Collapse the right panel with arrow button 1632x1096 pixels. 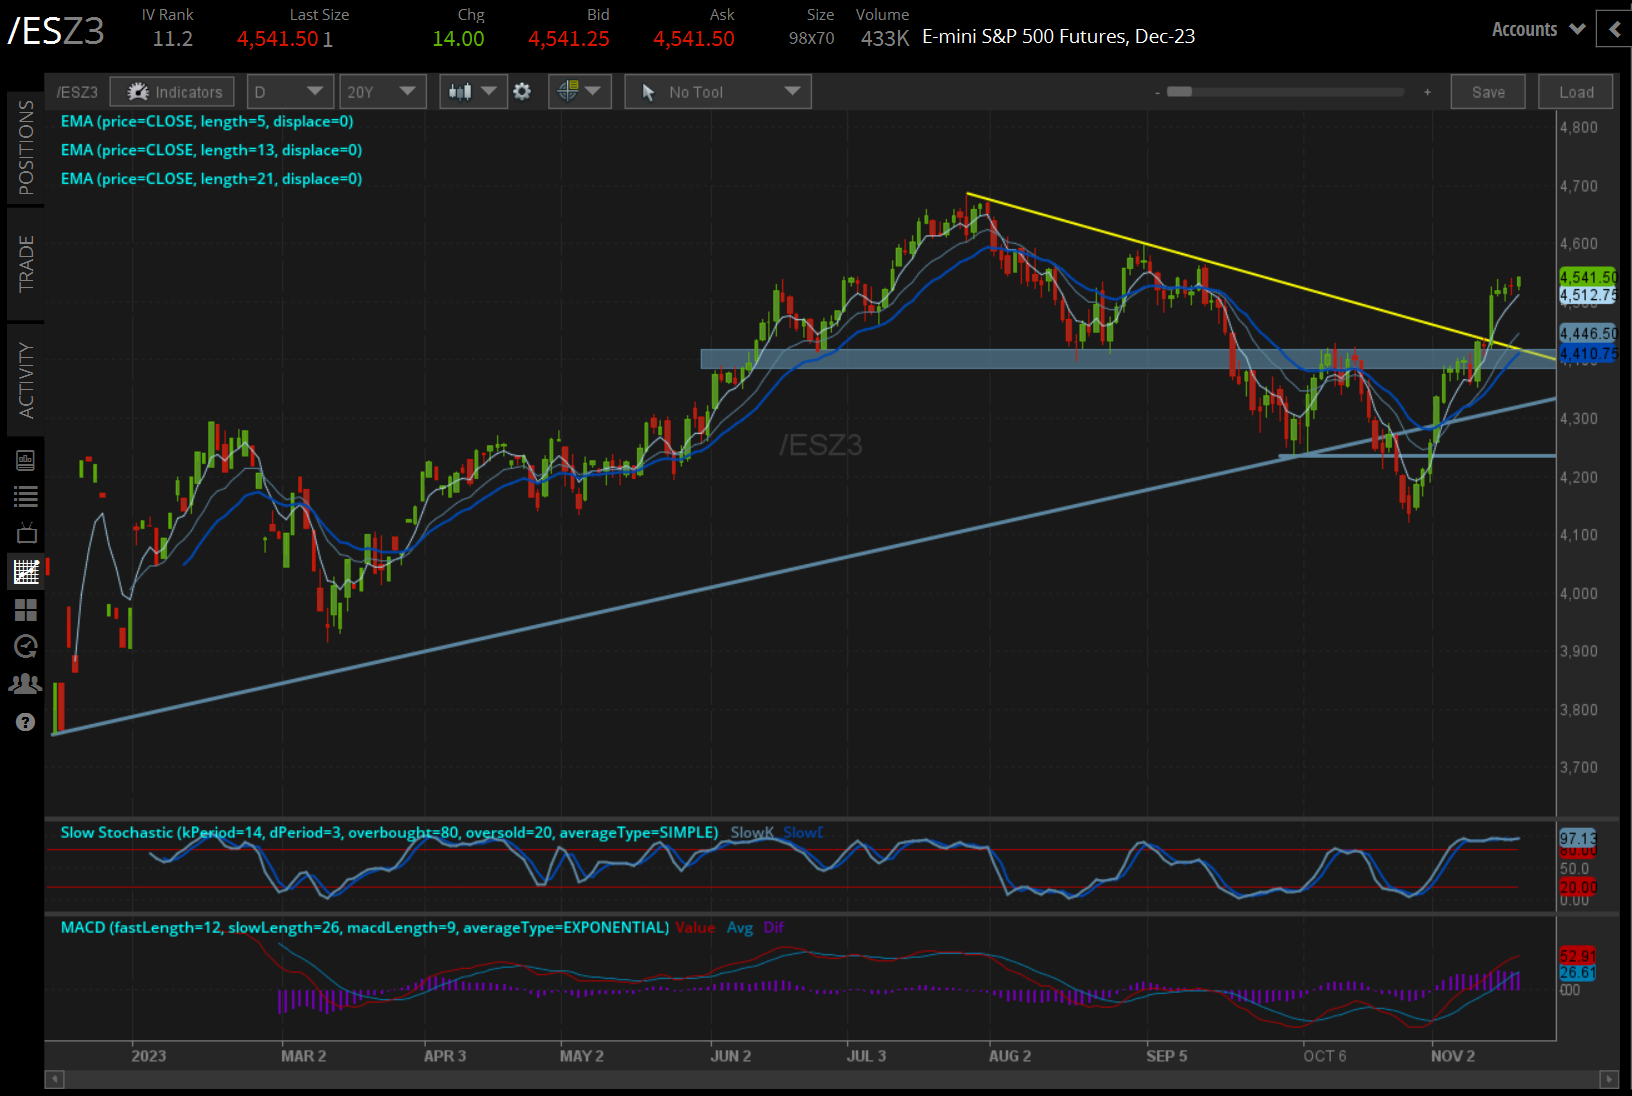[x=1614, y=30]
